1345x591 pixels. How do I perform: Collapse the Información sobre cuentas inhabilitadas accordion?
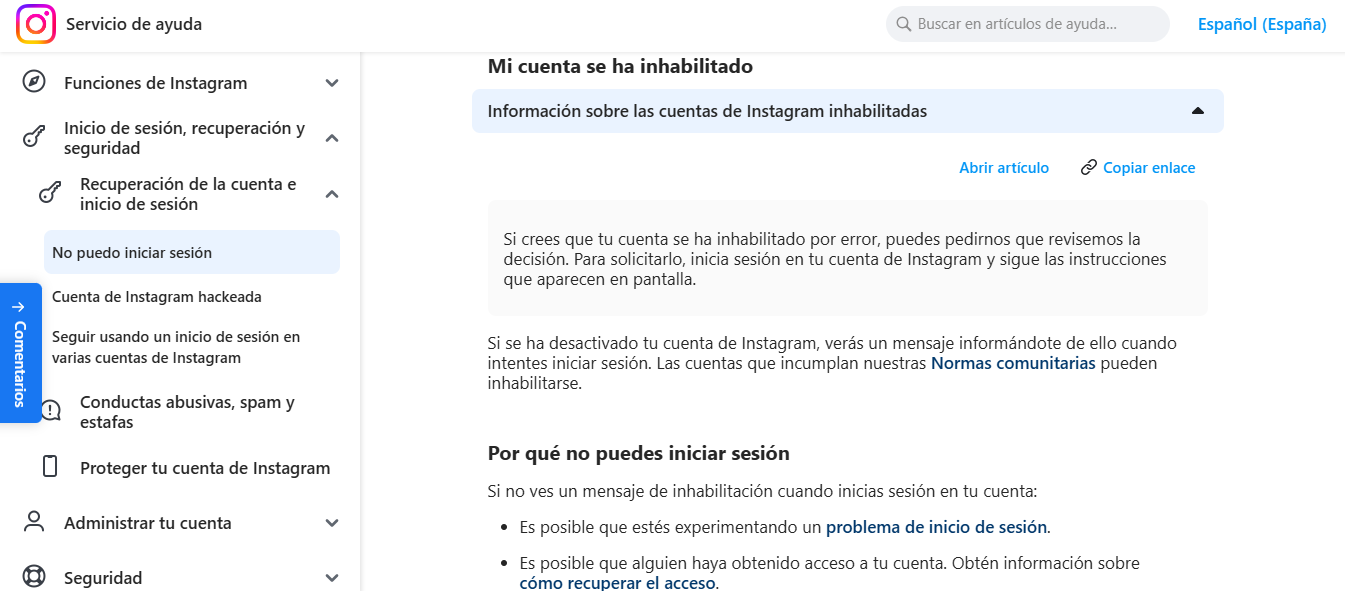pyautogui.click(x=1197, y=111)
